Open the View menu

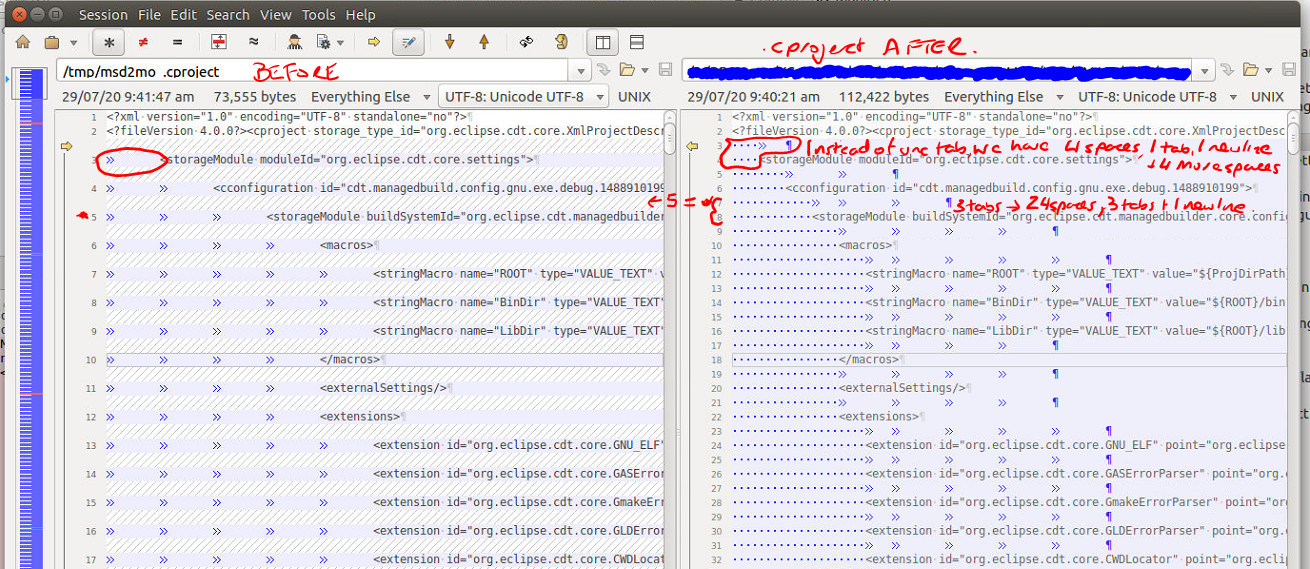[x=276, y=14]
